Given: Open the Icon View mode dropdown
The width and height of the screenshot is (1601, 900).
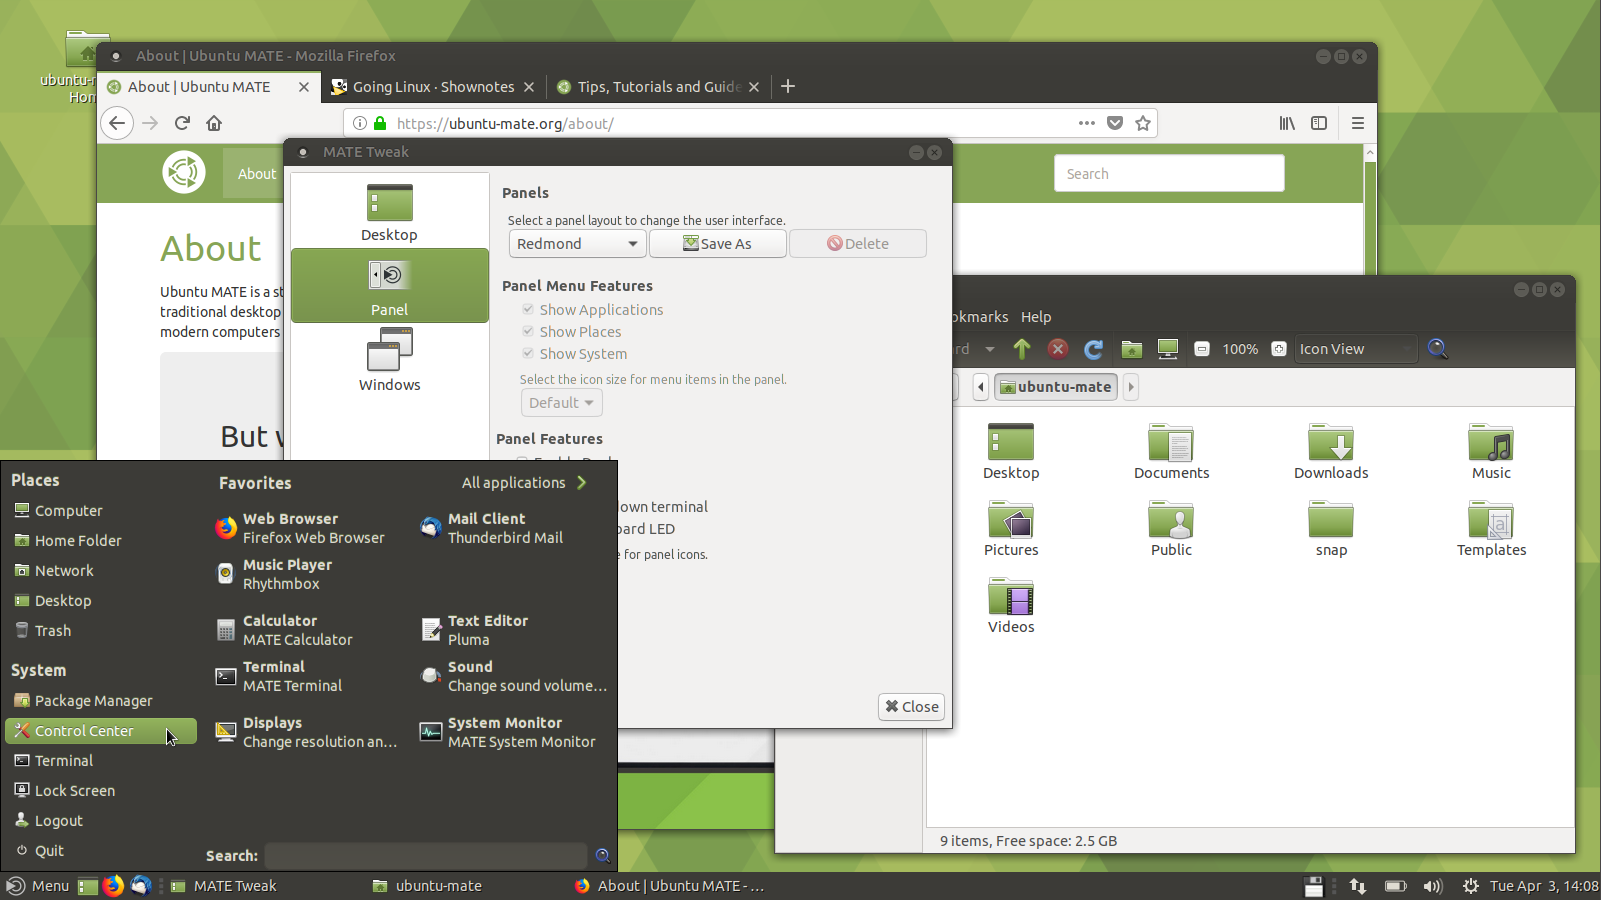Looking at the screenshot, I should coord(1357,349).
